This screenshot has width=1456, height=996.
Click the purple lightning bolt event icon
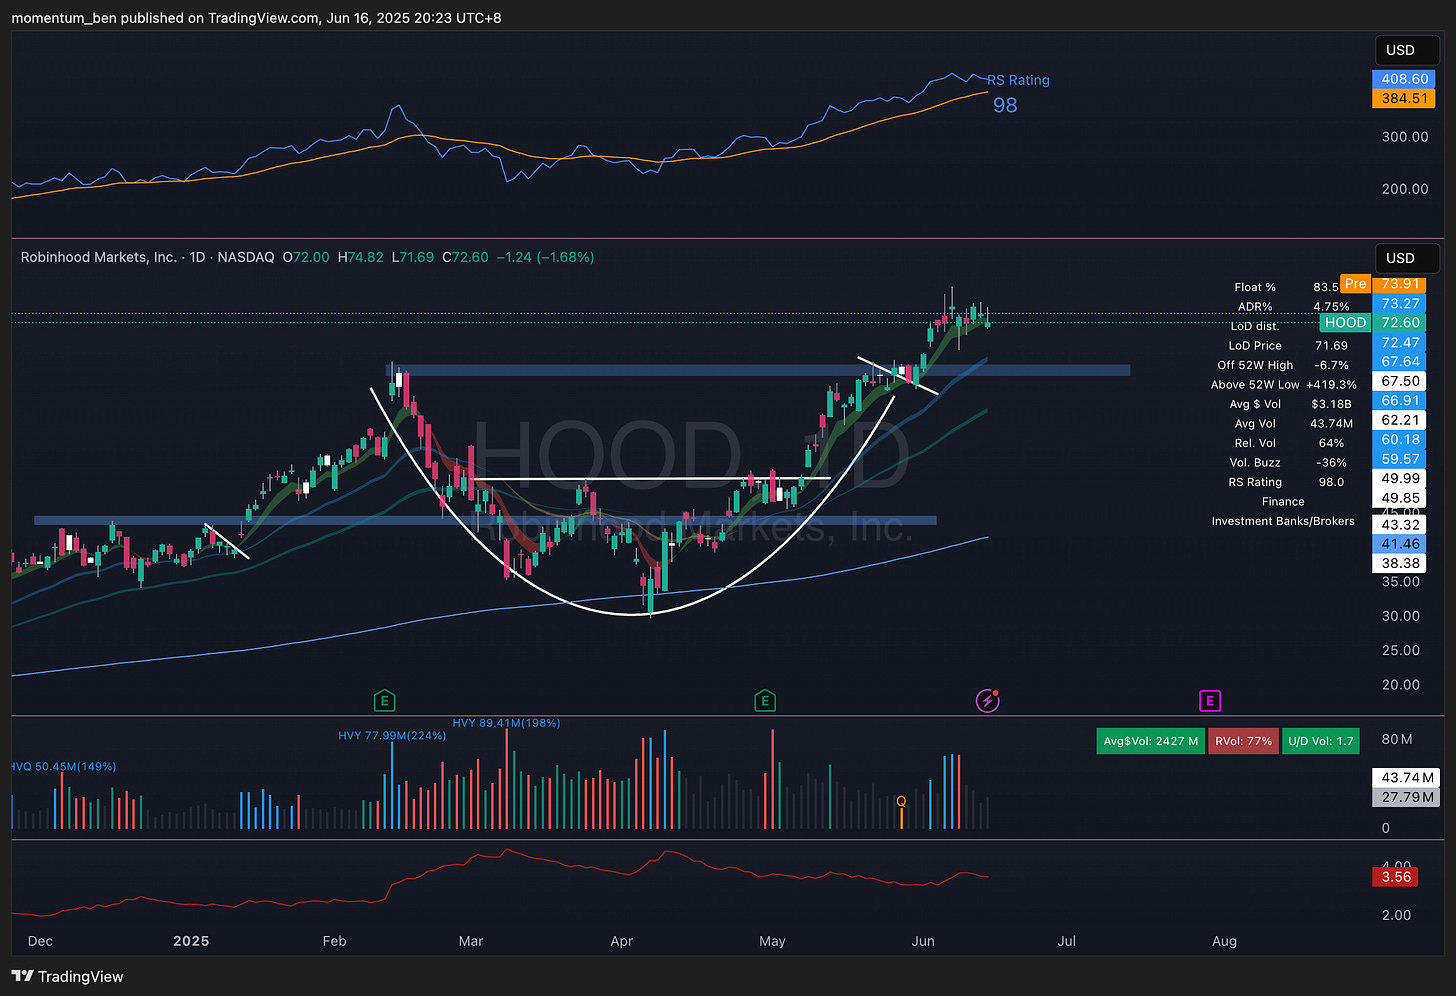(x=988, y=700)
